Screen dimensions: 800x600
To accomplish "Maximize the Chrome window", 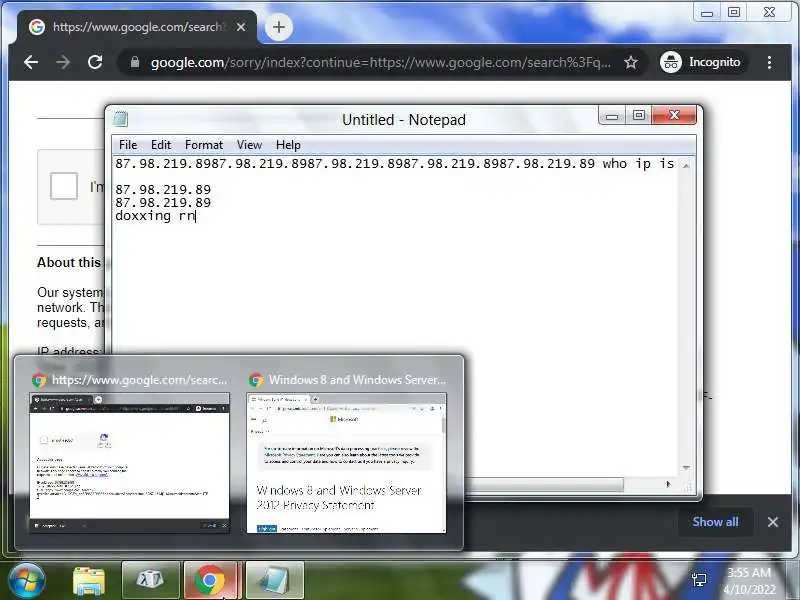I will [x=734, y=12].
